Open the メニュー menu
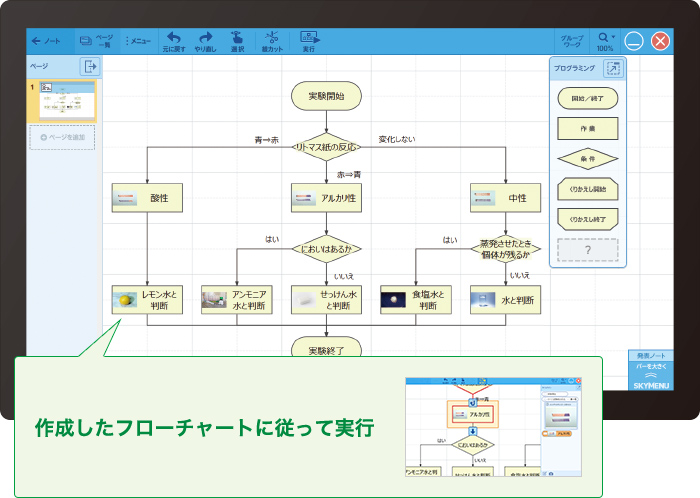700x498 pixels. pos(138,41)
